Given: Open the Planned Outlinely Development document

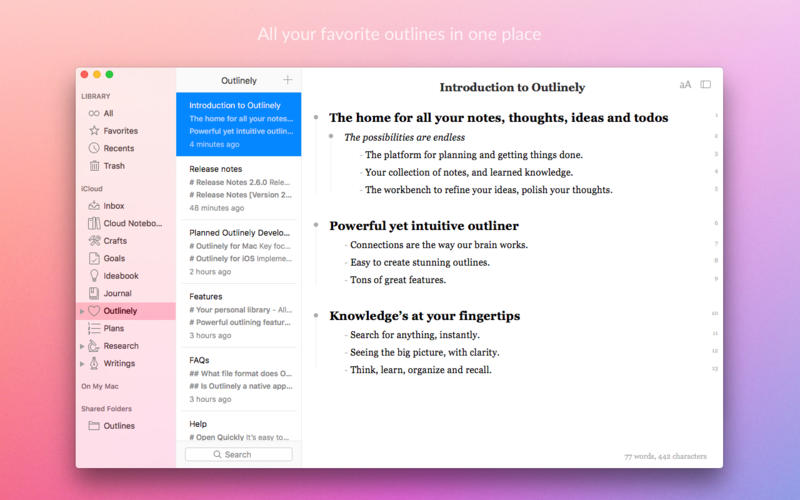Looking at the screenshot, I should (239, 252).
